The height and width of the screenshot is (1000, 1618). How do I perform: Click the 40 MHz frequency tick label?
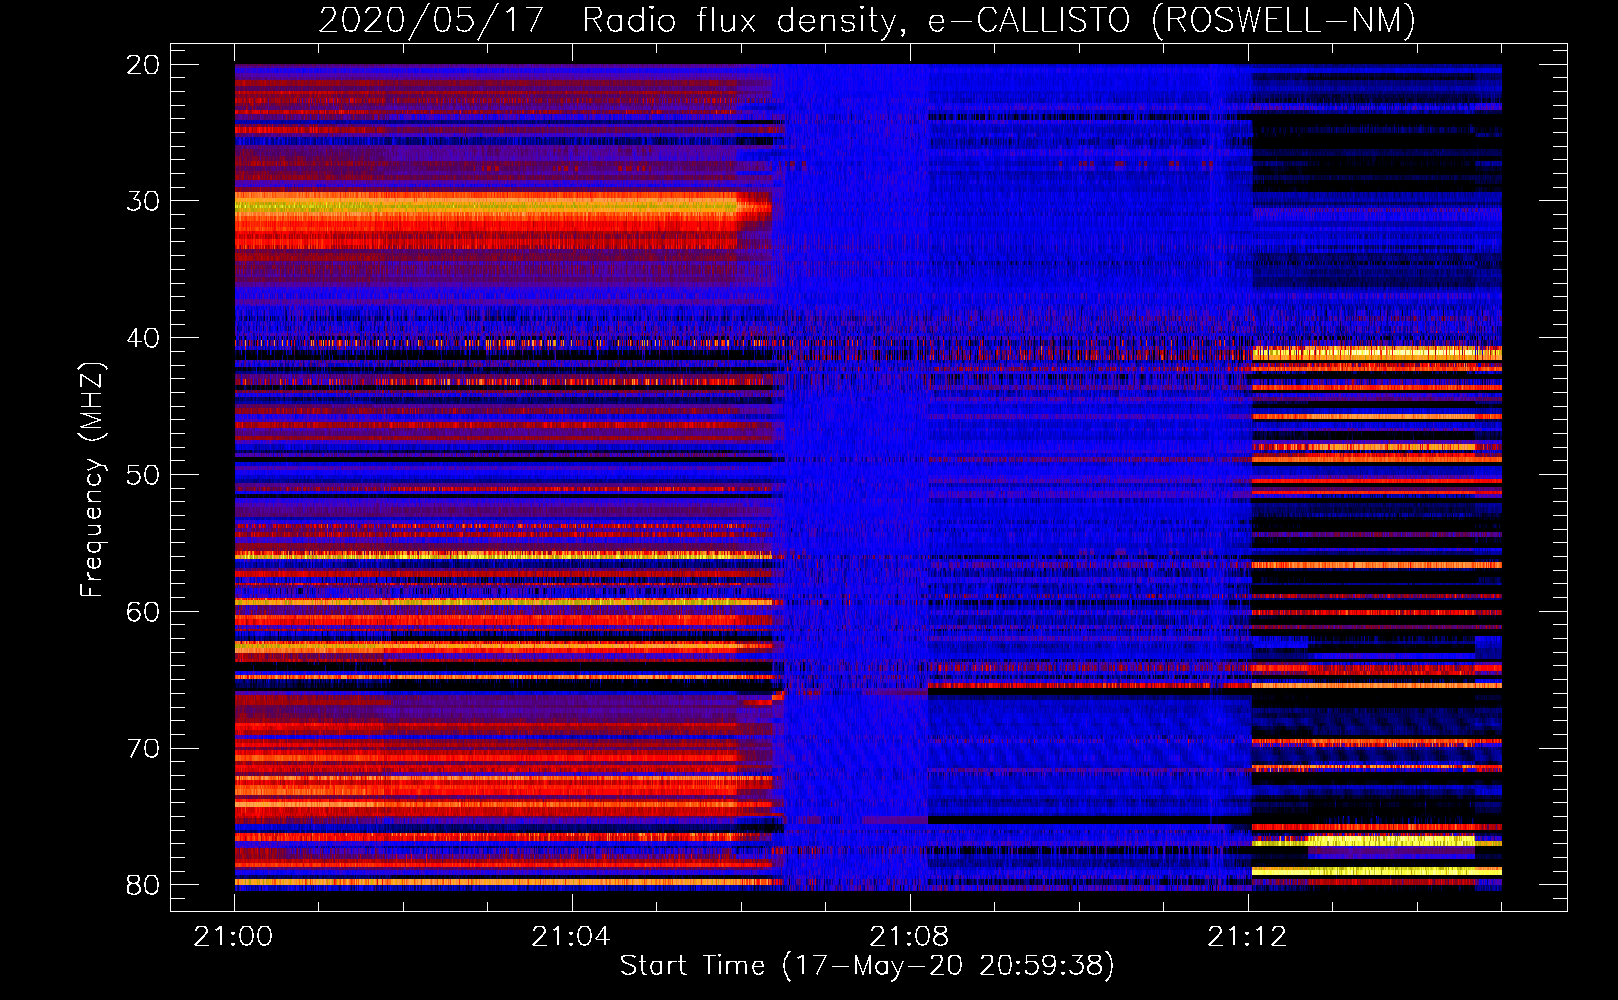click(143, 338)
